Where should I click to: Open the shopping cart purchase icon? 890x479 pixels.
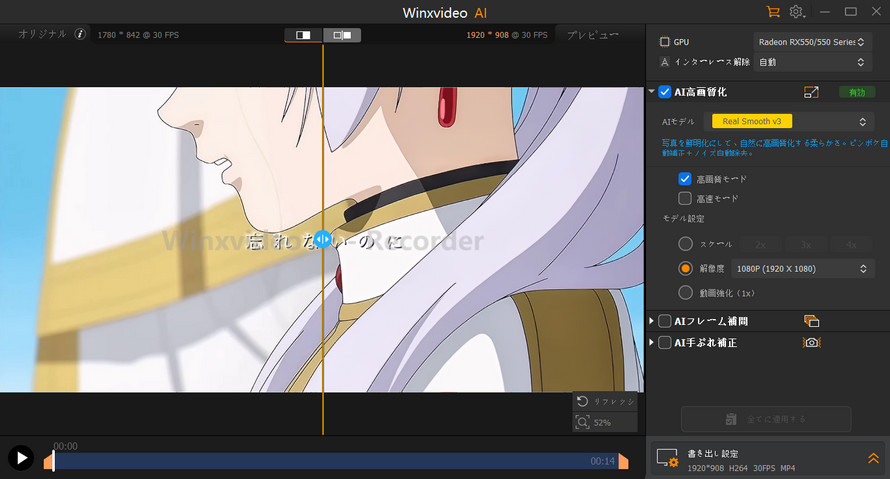click(773, 11)
